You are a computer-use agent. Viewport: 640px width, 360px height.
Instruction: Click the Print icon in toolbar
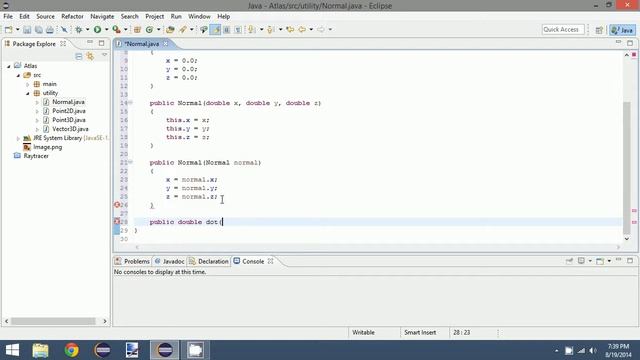coord(50,29)
